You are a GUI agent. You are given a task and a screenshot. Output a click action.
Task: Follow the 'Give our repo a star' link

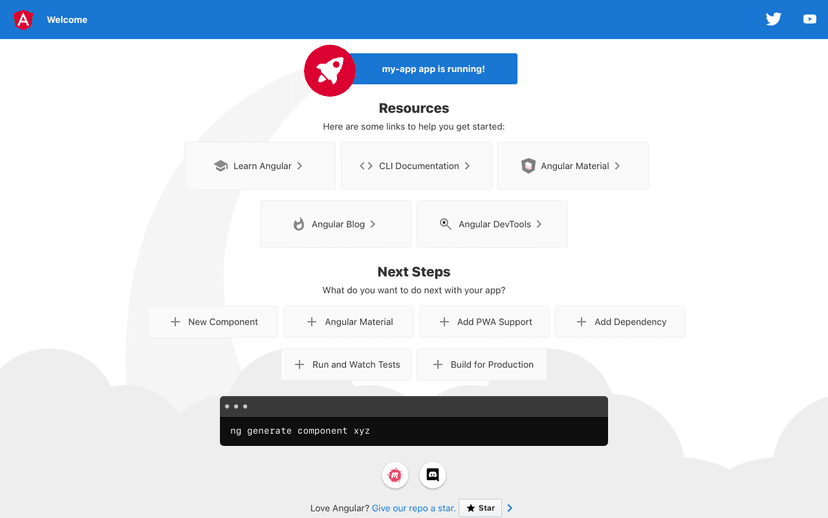tap(413, 508)
